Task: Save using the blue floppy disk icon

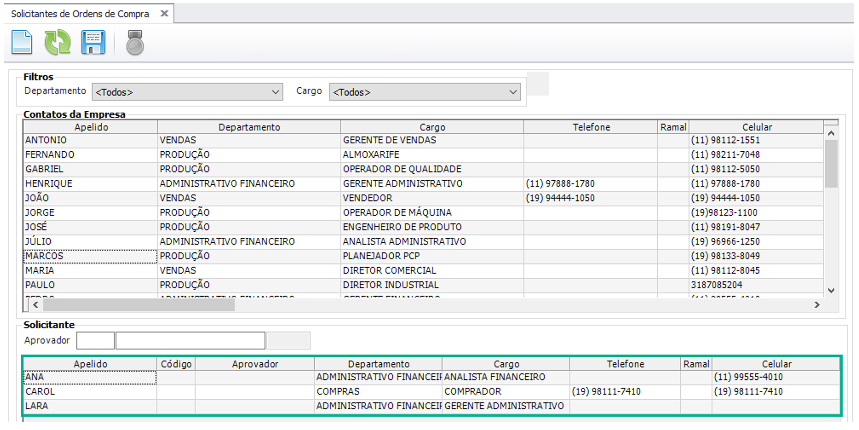Action: (93, 43)
